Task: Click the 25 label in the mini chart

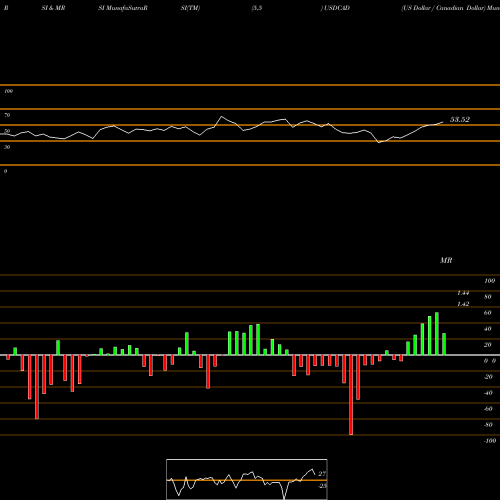Action: pos(322,486)
